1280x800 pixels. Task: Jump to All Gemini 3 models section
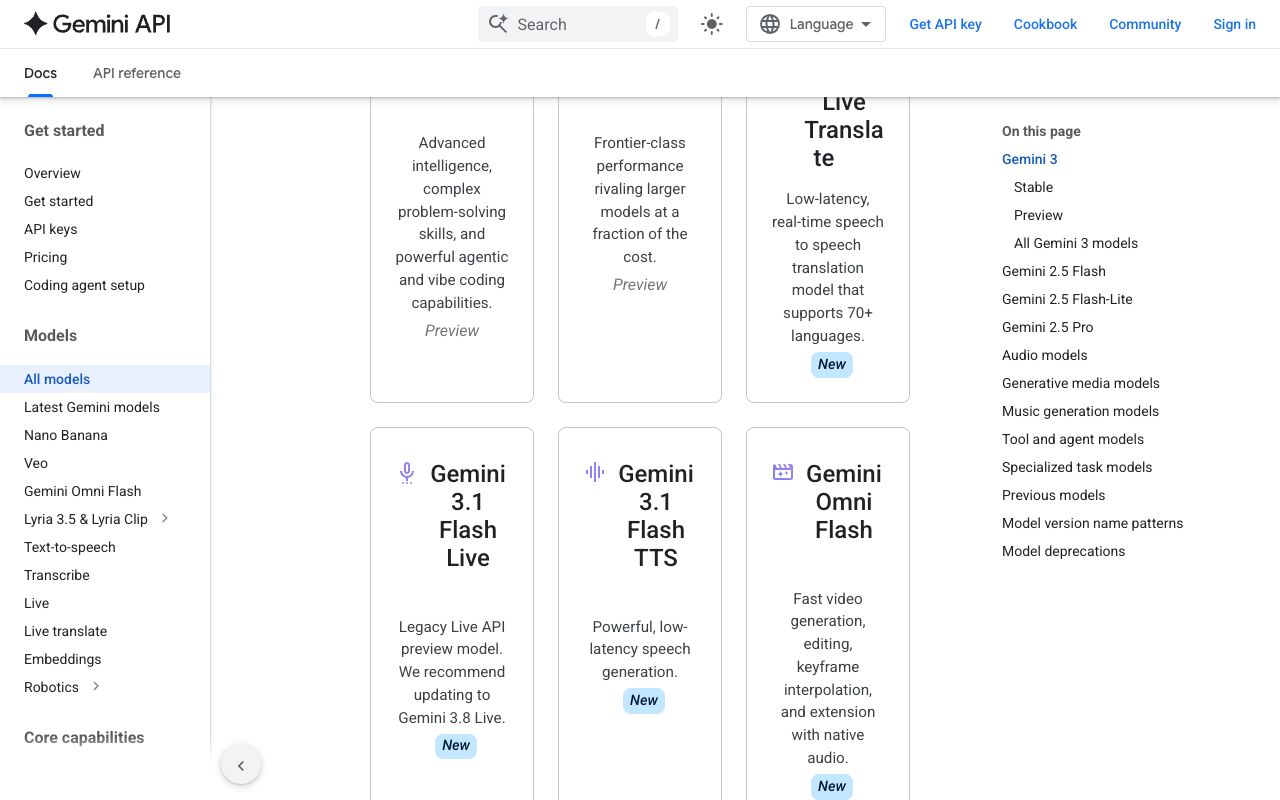1076,243
